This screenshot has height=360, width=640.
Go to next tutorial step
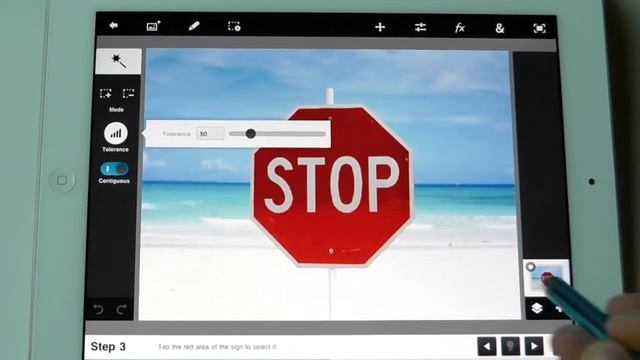point(534,346)
